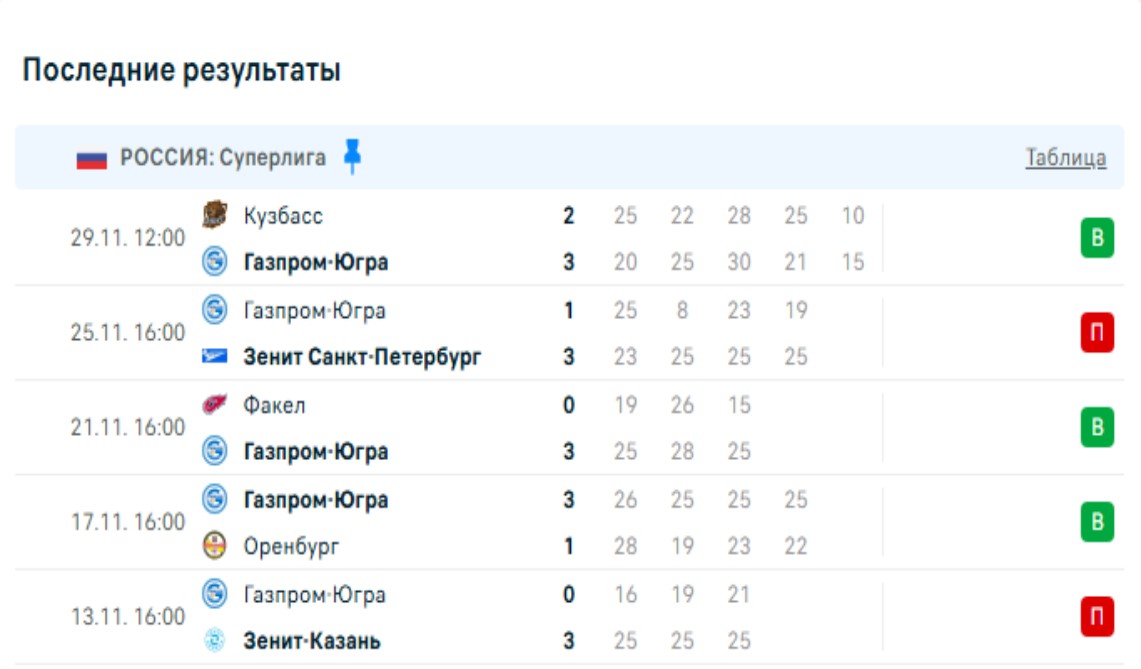This screenshot has width=1141, height=669.
Task: Click the Оренбург team logo
Action: pos(214,547)
